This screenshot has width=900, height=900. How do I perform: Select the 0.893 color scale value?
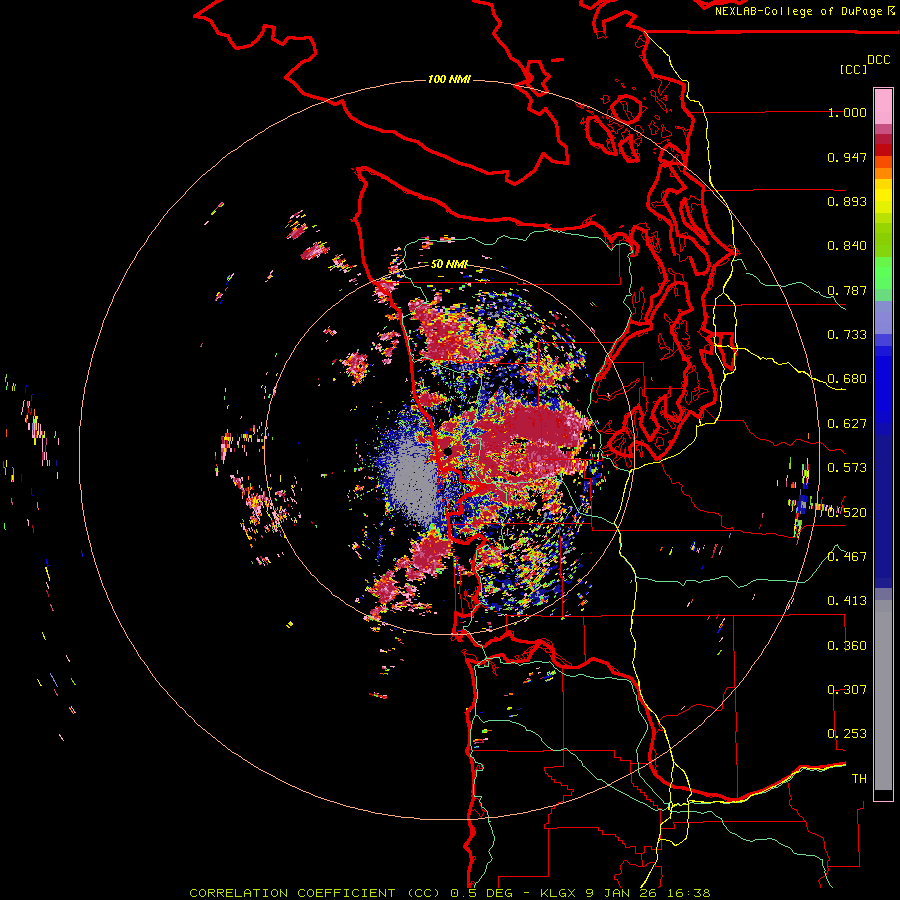(847, 201)
